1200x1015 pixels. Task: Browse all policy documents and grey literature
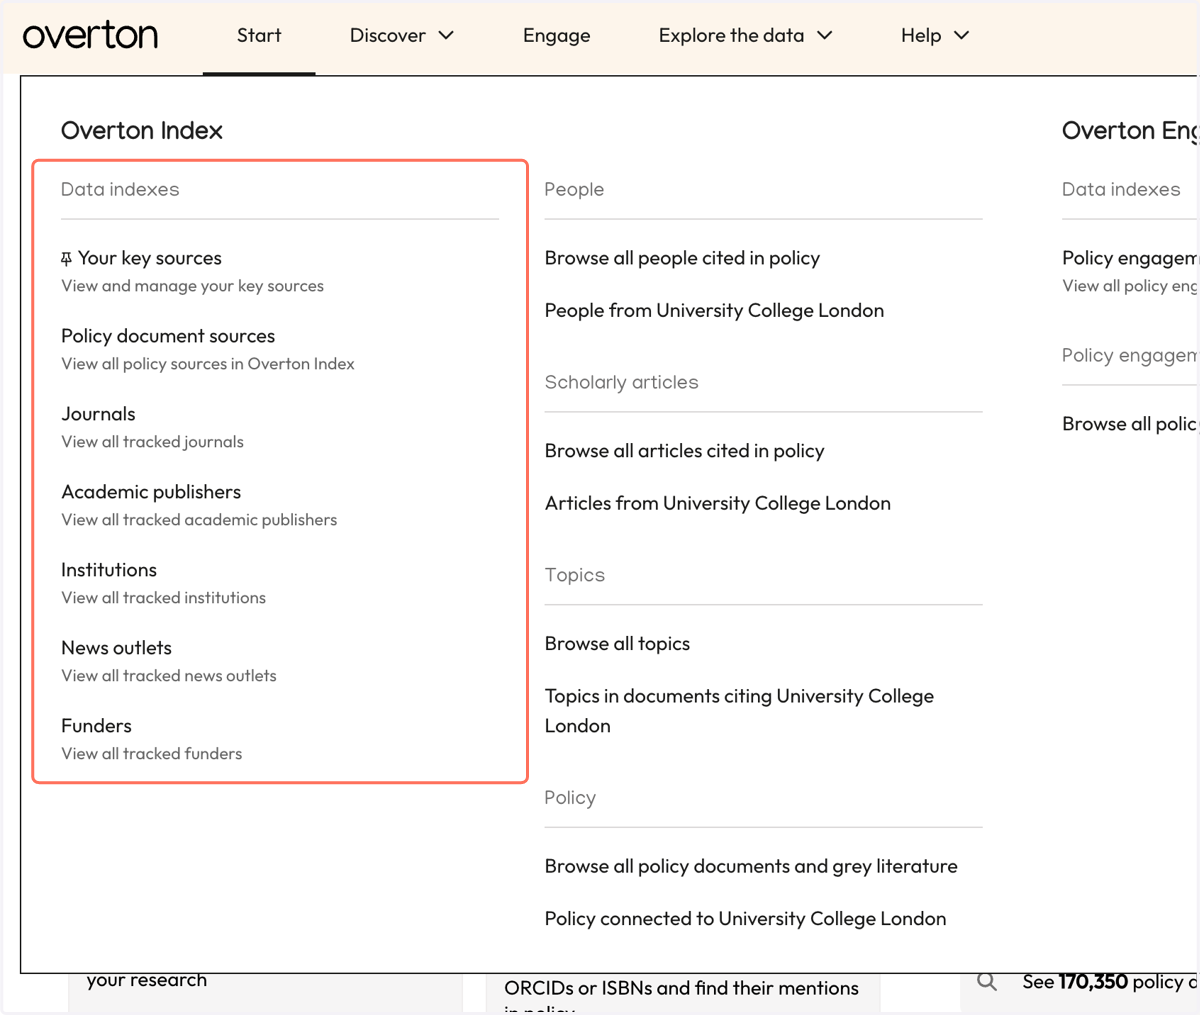[x=751, y=866]
